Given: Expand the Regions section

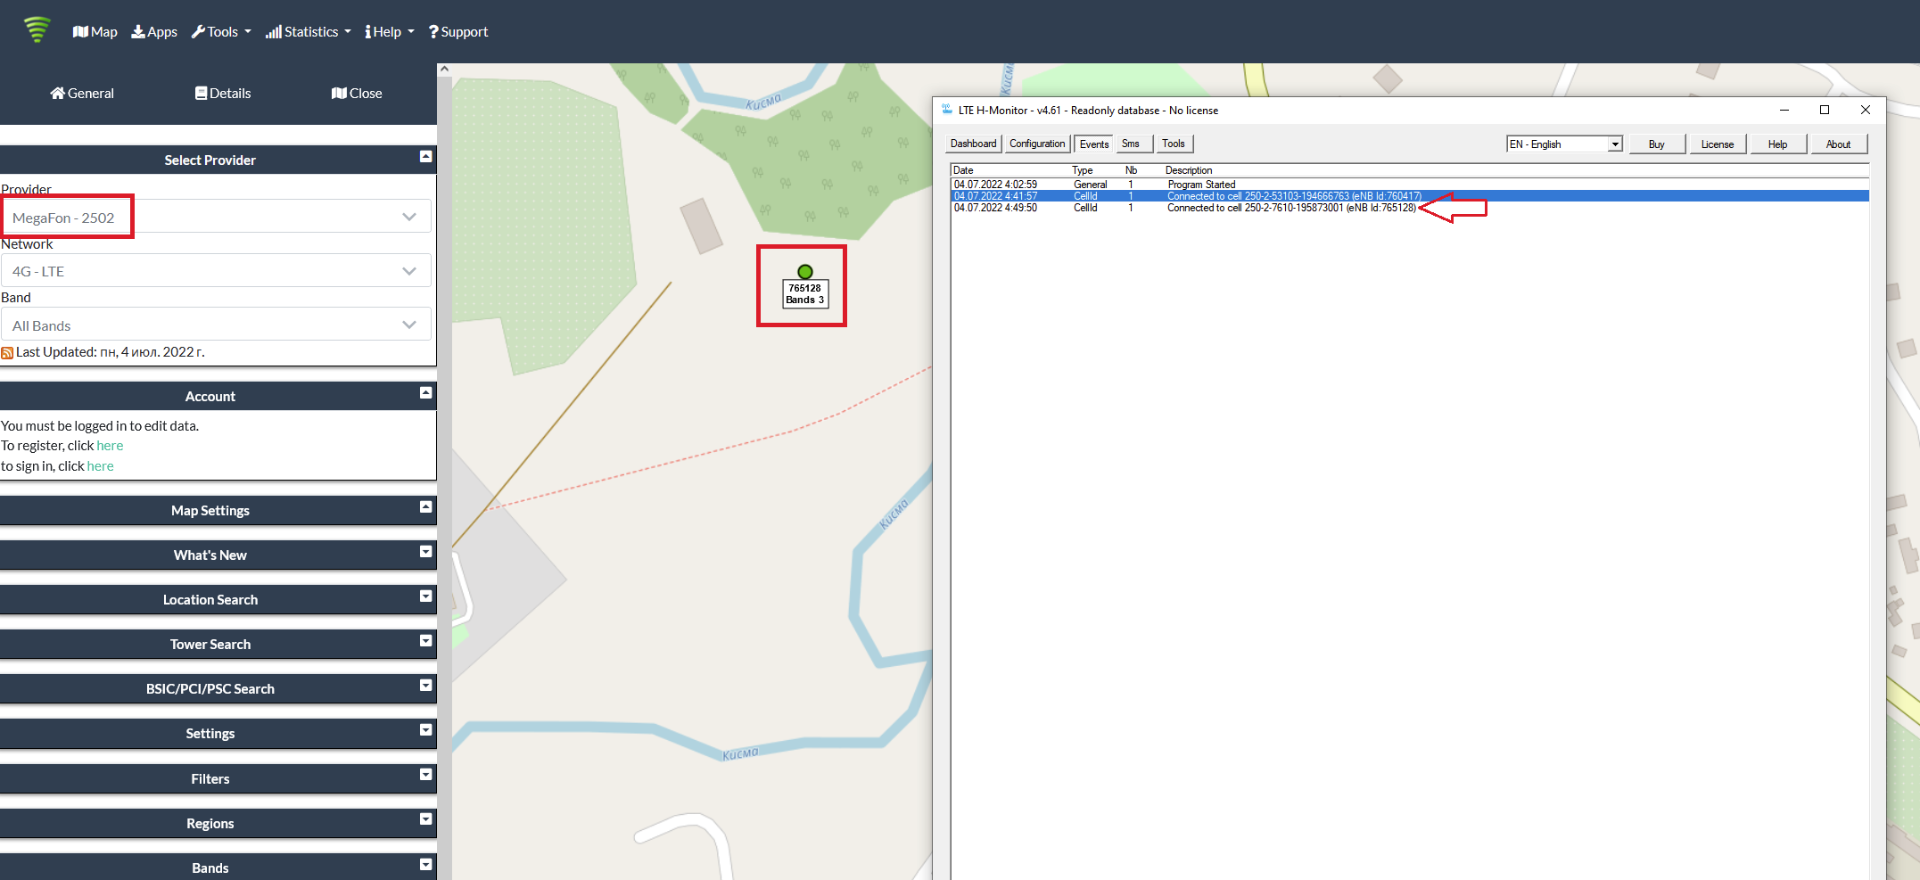Looking at the screenshot, I should [x=426, y=819].
